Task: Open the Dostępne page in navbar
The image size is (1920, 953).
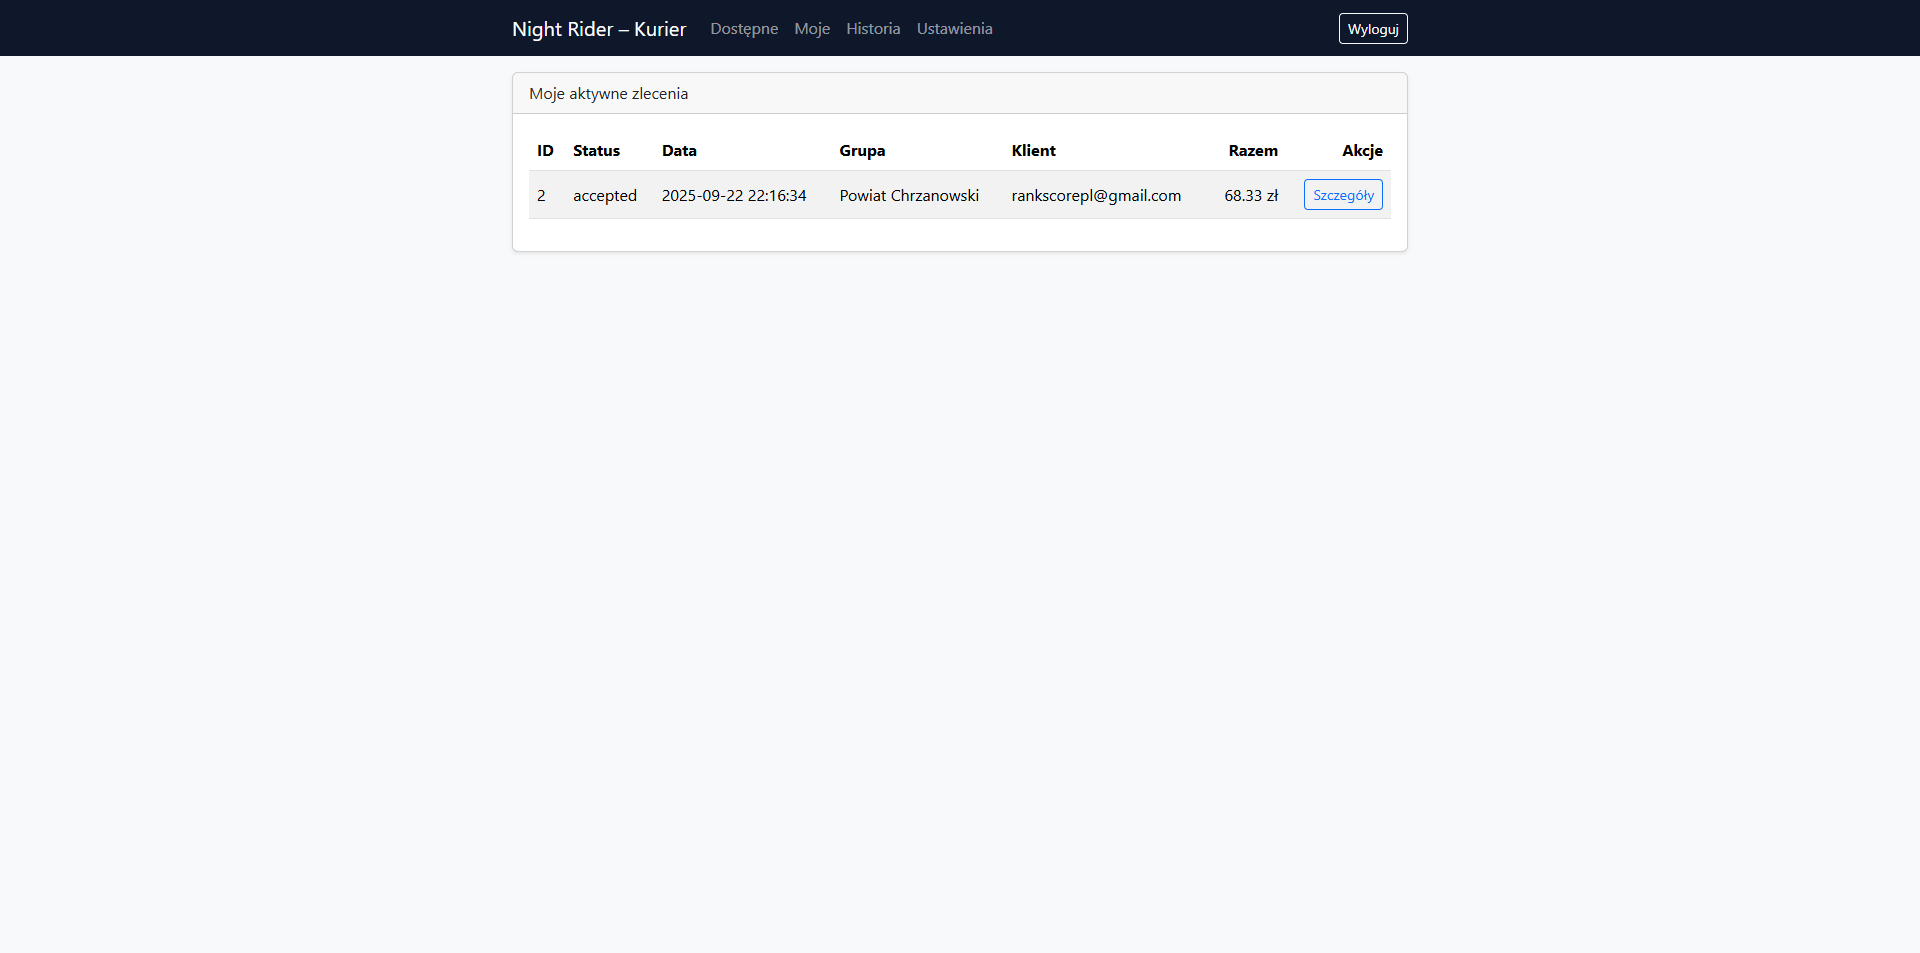Action: click(x=743, y=29)
